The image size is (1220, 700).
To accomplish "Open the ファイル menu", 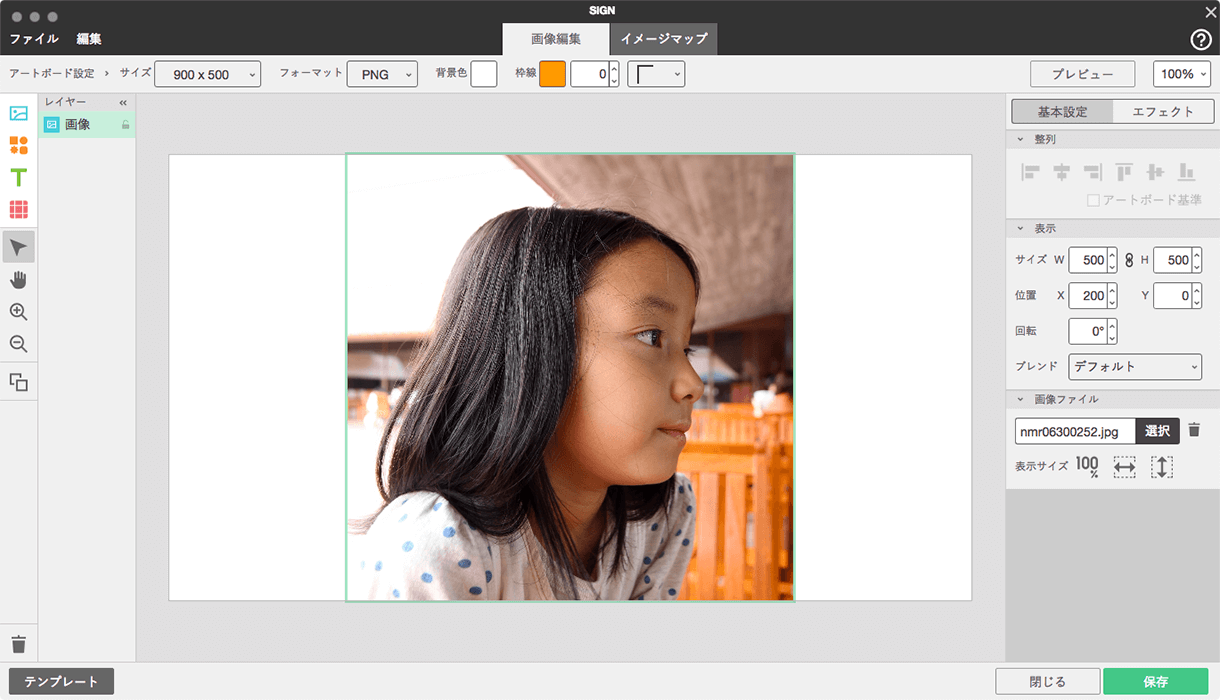I will (x=34, y=39).
